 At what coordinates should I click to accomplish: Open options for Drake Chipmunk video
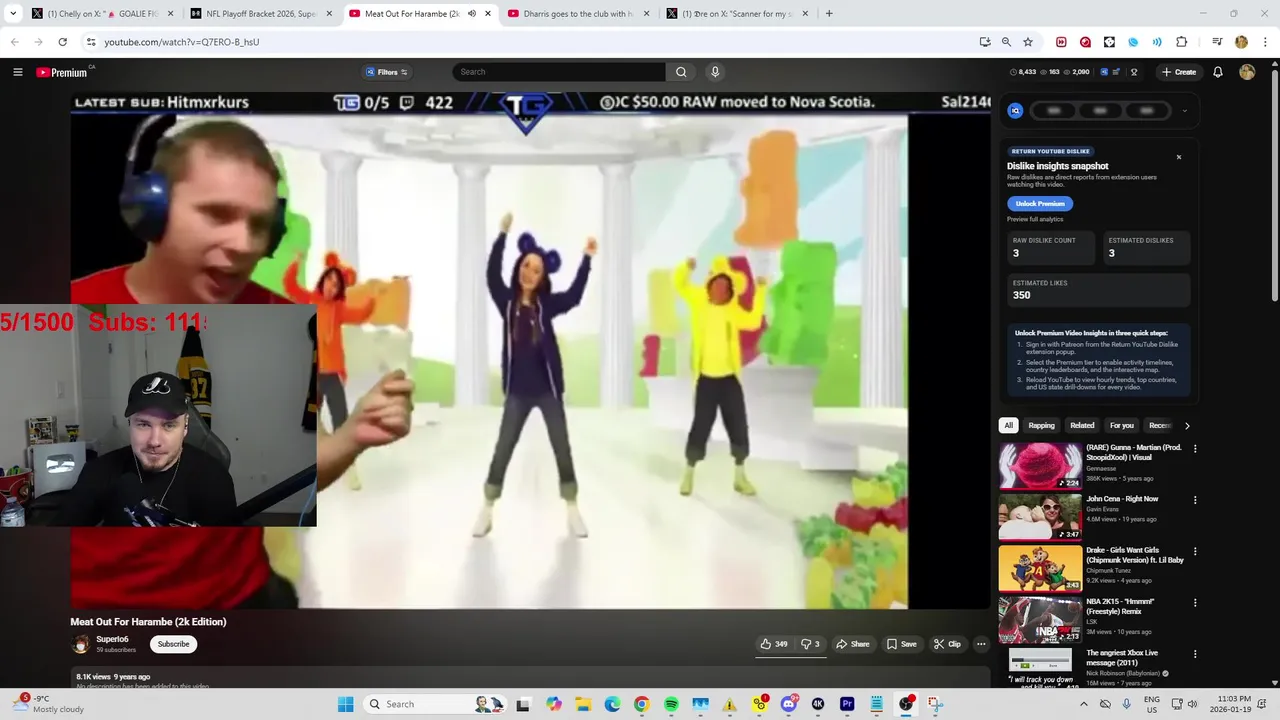click(x=1195, y=551)
